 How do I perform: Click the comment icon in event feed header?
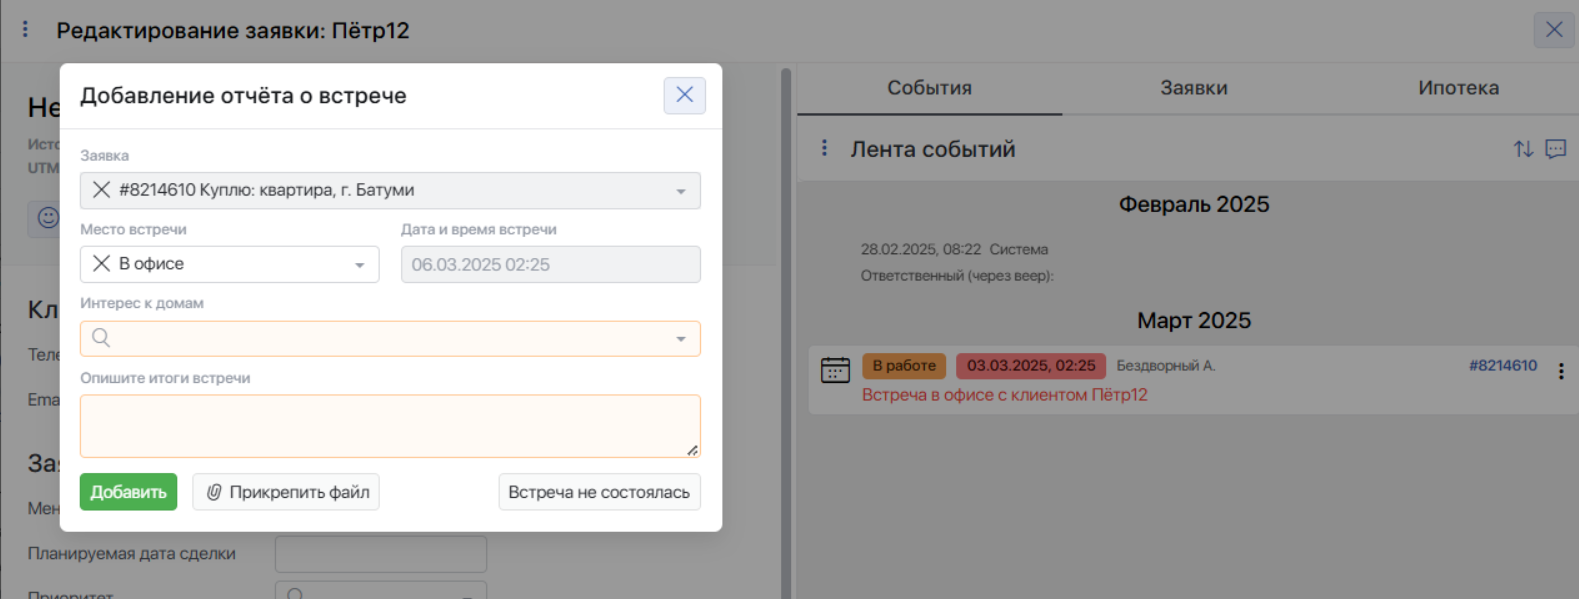[1555, 149]
